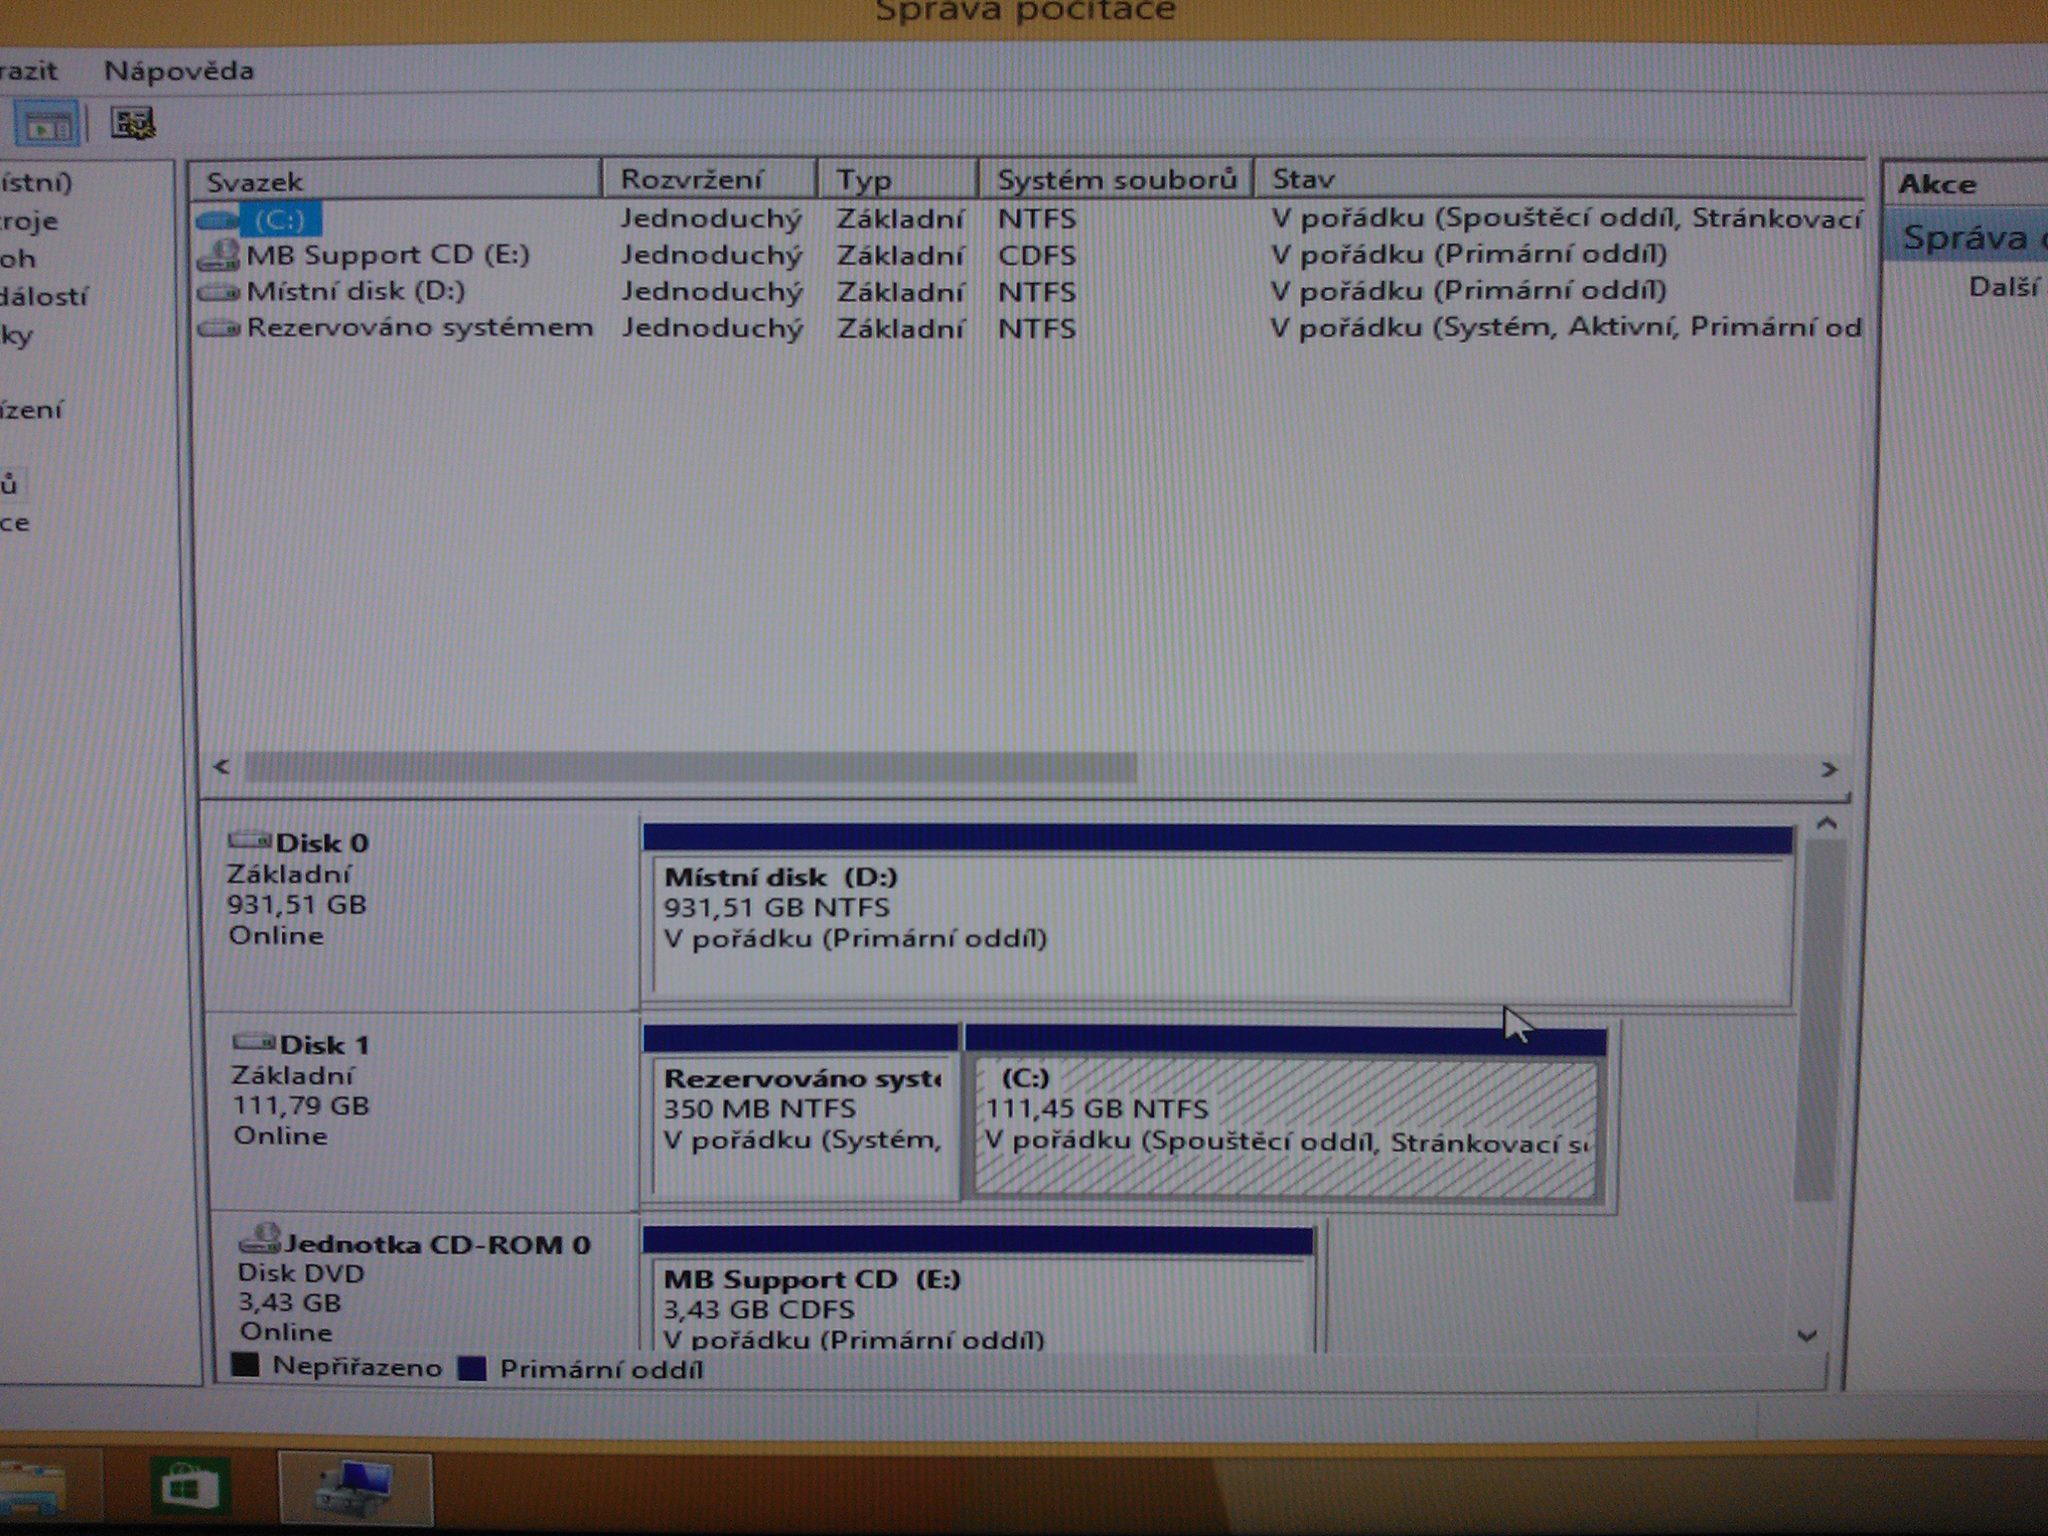Click the Primární oddíl legend swatch

(472, 1368)
